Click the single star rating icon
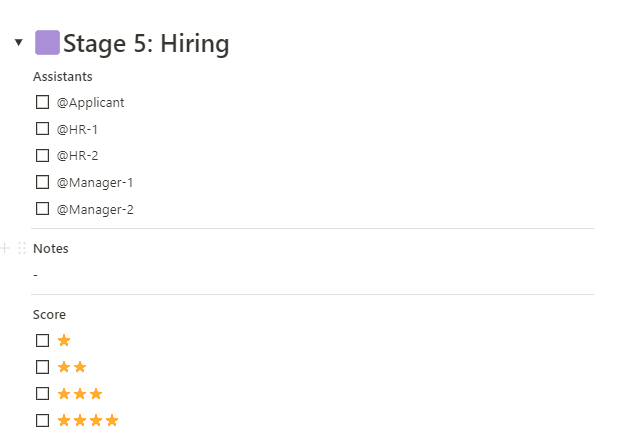Viewport: 626px width, 442px height. click(64, 340)
